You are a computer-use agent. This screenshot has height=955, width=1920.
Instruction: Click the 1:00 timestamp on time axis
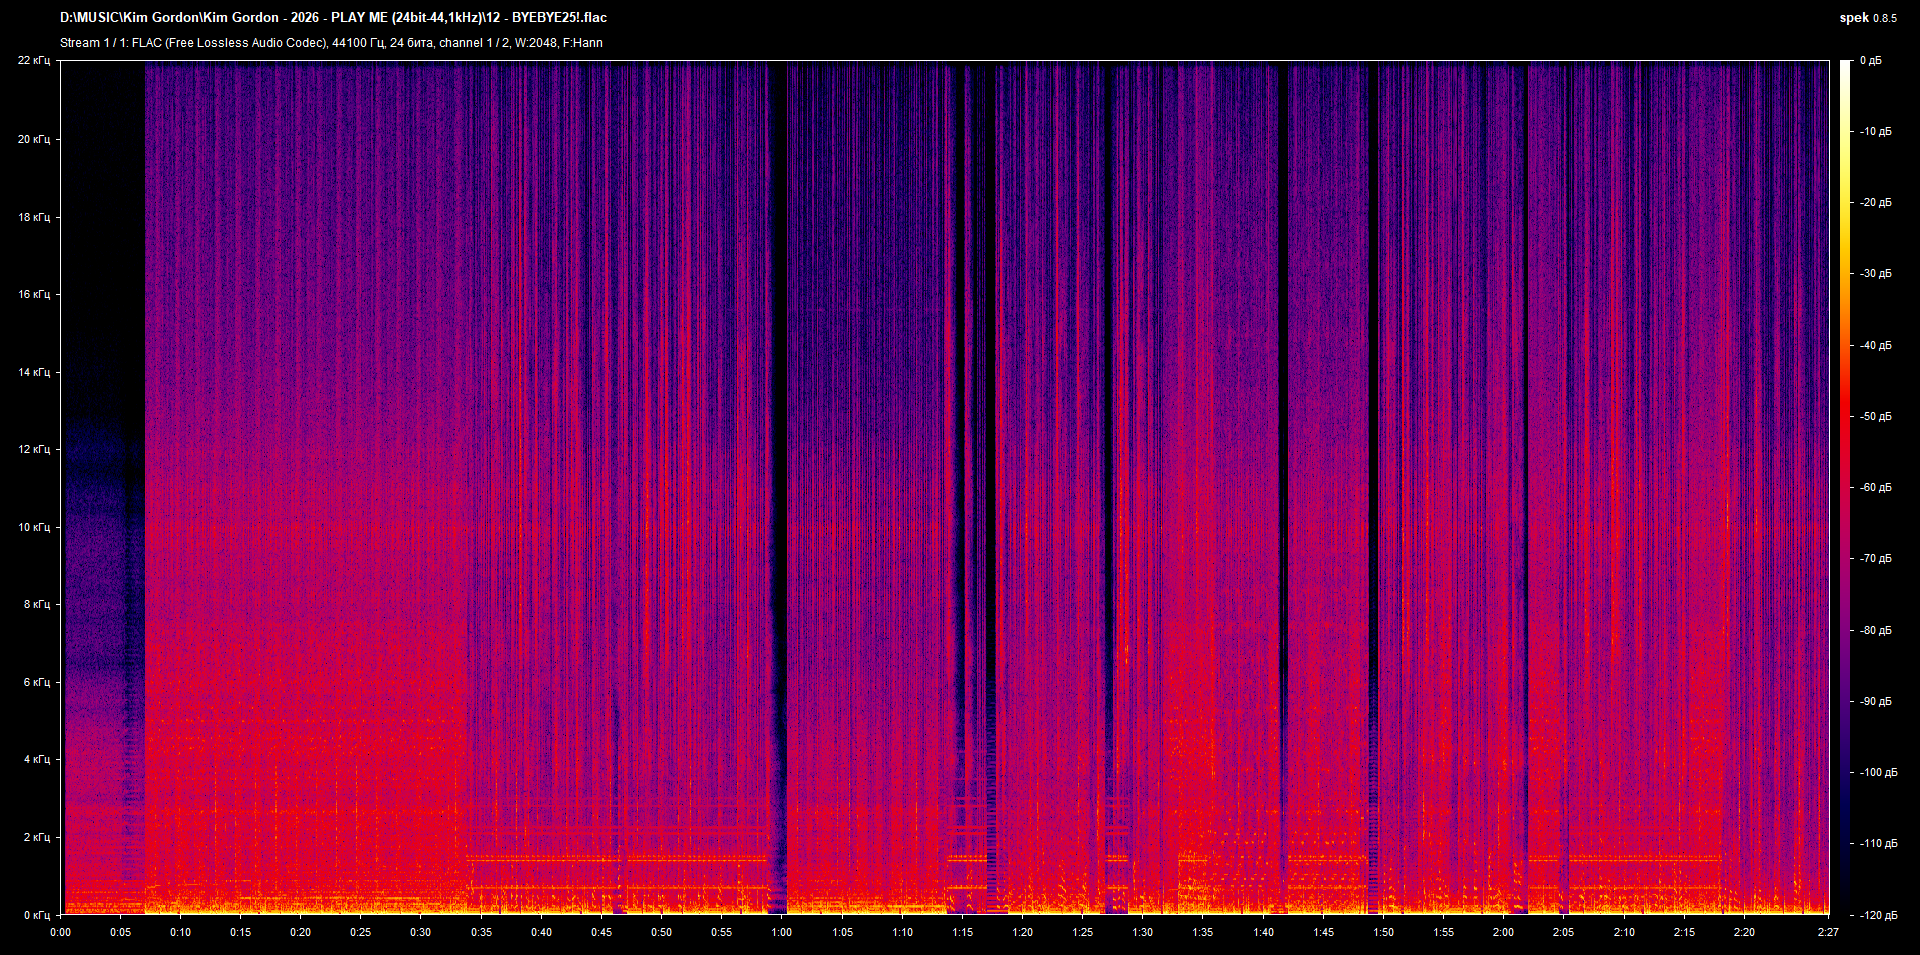click(x=783, y=931)
